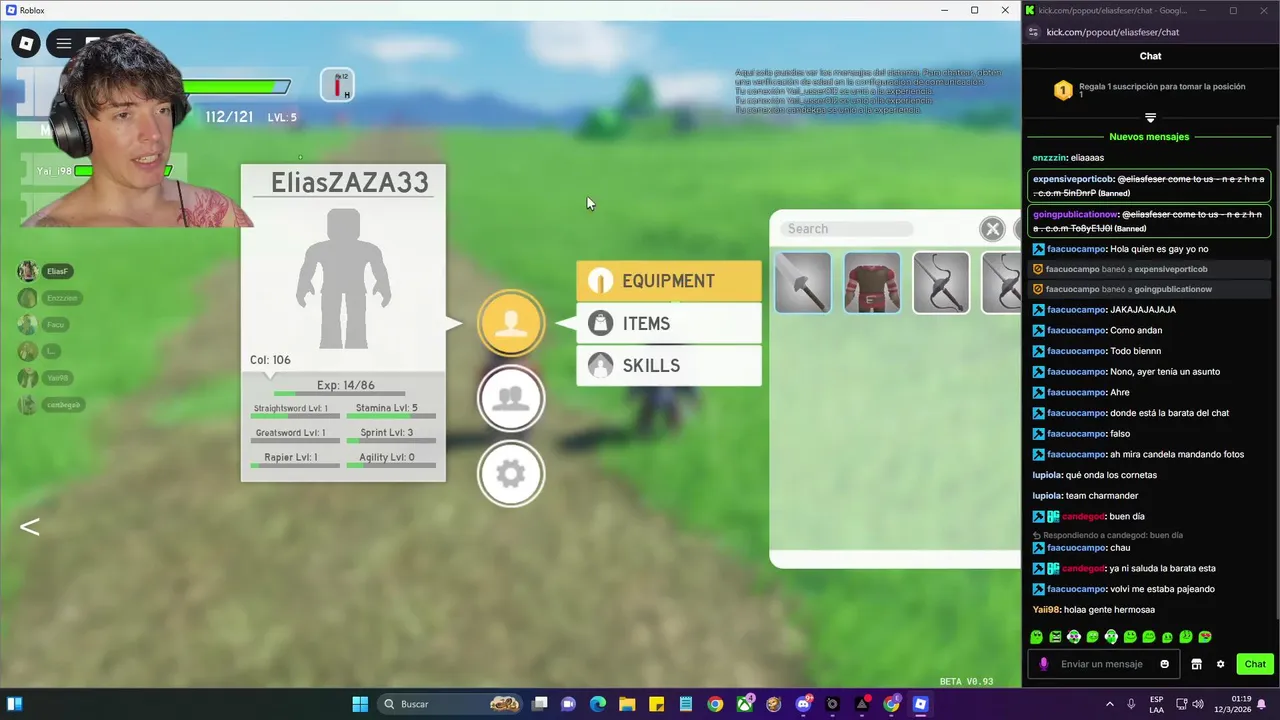Viewport: 1280px width, 720px height.
Task: Open the Windows Start menu
Action: pos(360,704)
